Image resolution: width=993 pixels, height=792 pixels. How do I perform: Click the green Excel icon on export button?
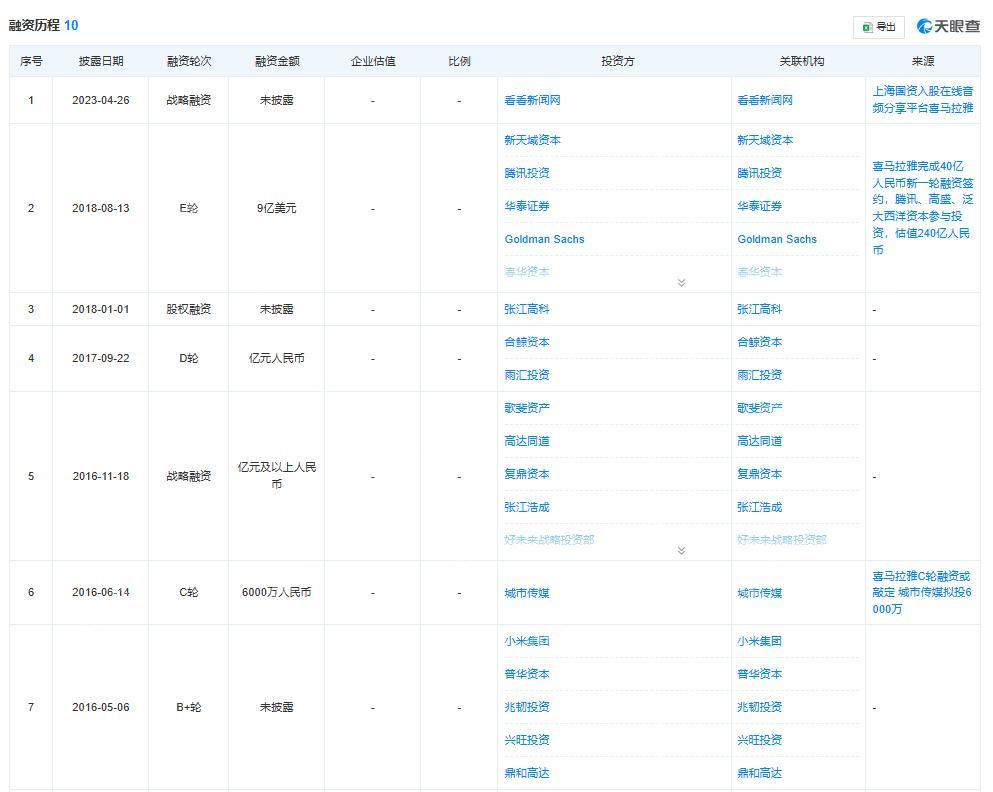click(x=866, y=28)
